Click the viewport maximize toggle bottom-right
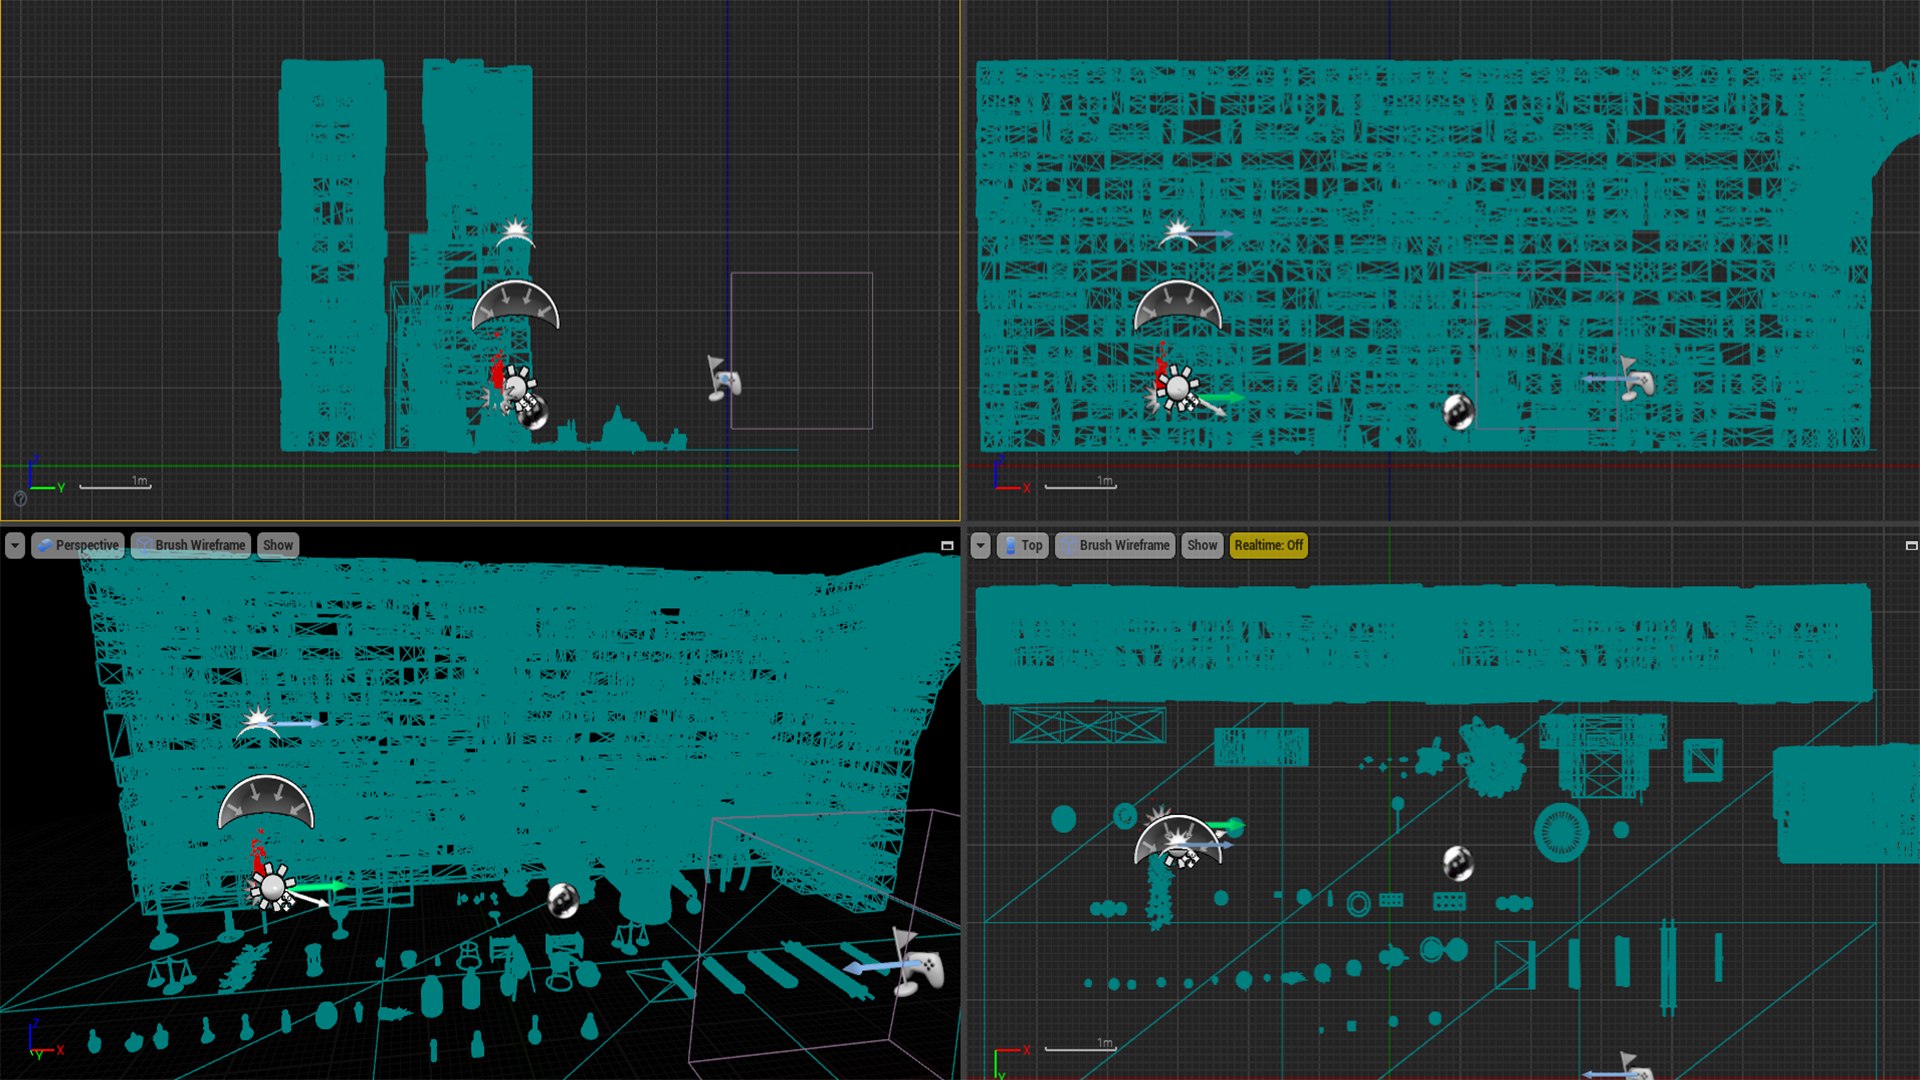This screenshot has width=1920, height=1080. click(1911, 545)
